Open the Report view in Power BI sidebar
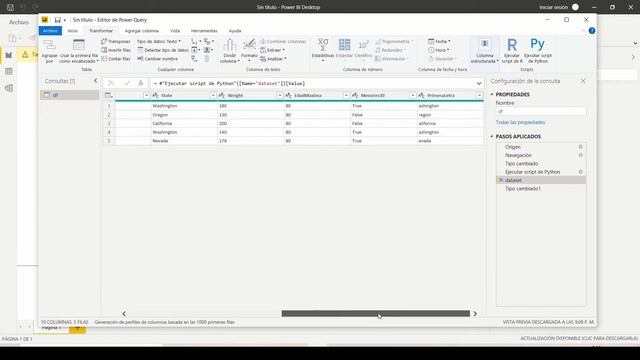 click(9, 55)
